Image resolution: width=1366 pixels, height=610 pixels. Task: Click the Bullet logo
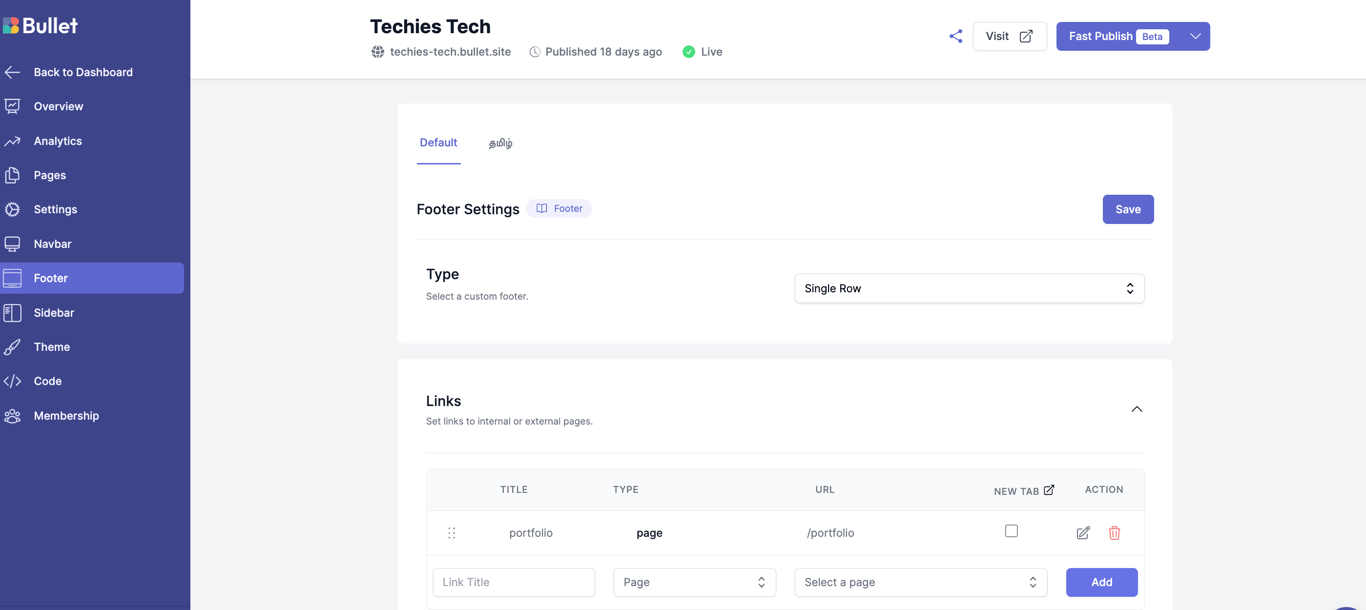[40, 26]
